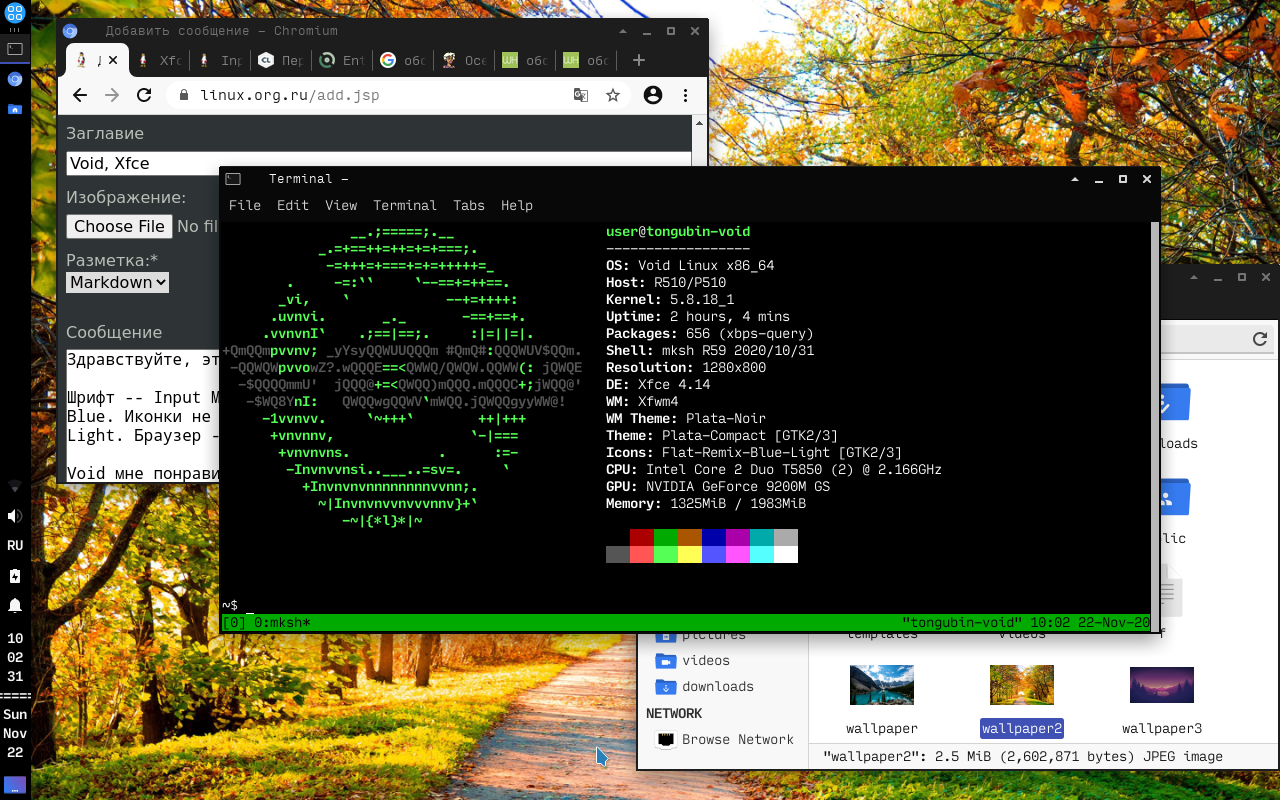Screen dimensions: 1280x800
Task: Open the terminal Help menu
Action: pos(517,205)
